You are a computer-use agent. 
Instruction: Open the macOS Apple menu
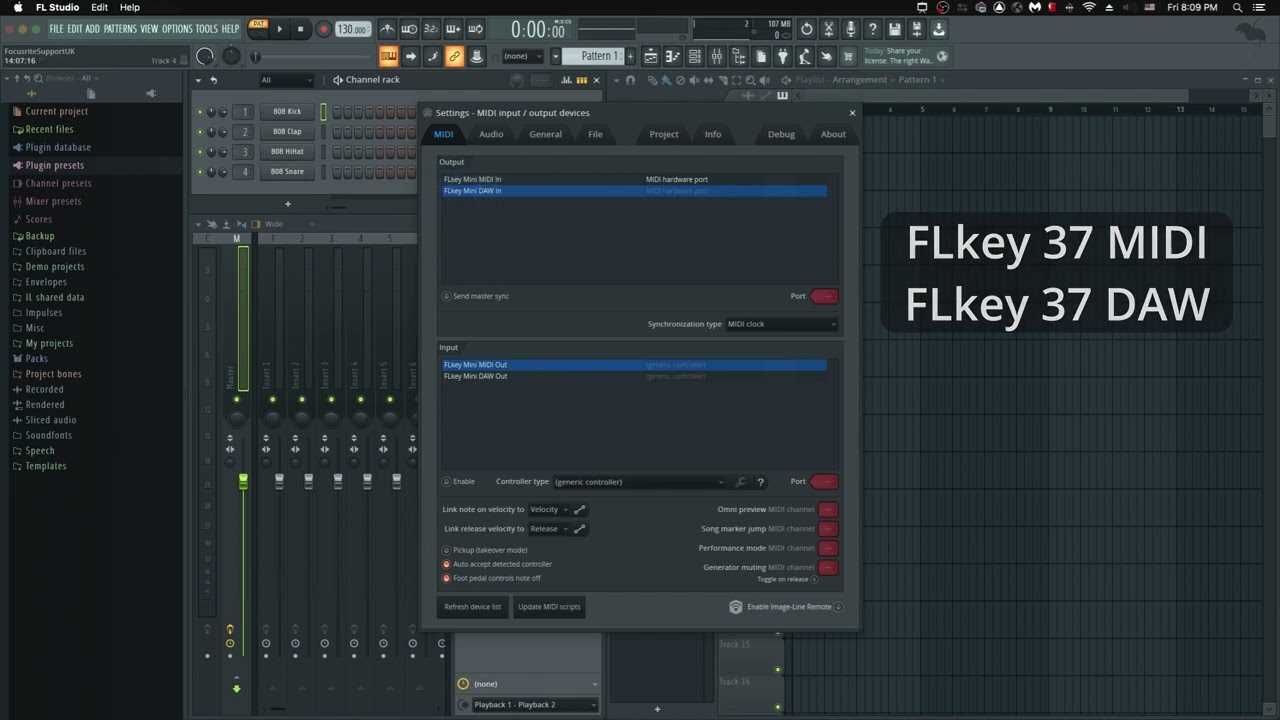(17, 7)
